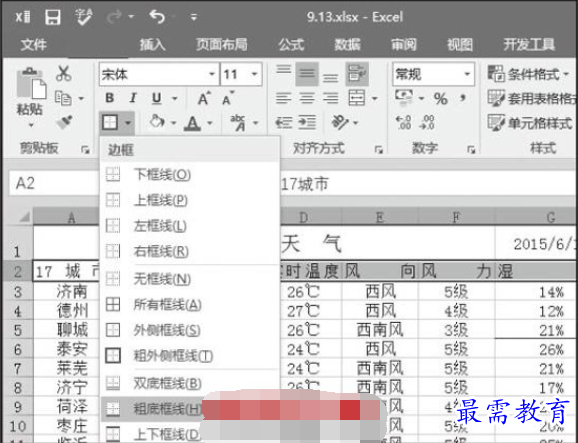The image size is (578, 443).
Task: Open text orientation button
Action: pyautogui.click(x=340, y=122)
